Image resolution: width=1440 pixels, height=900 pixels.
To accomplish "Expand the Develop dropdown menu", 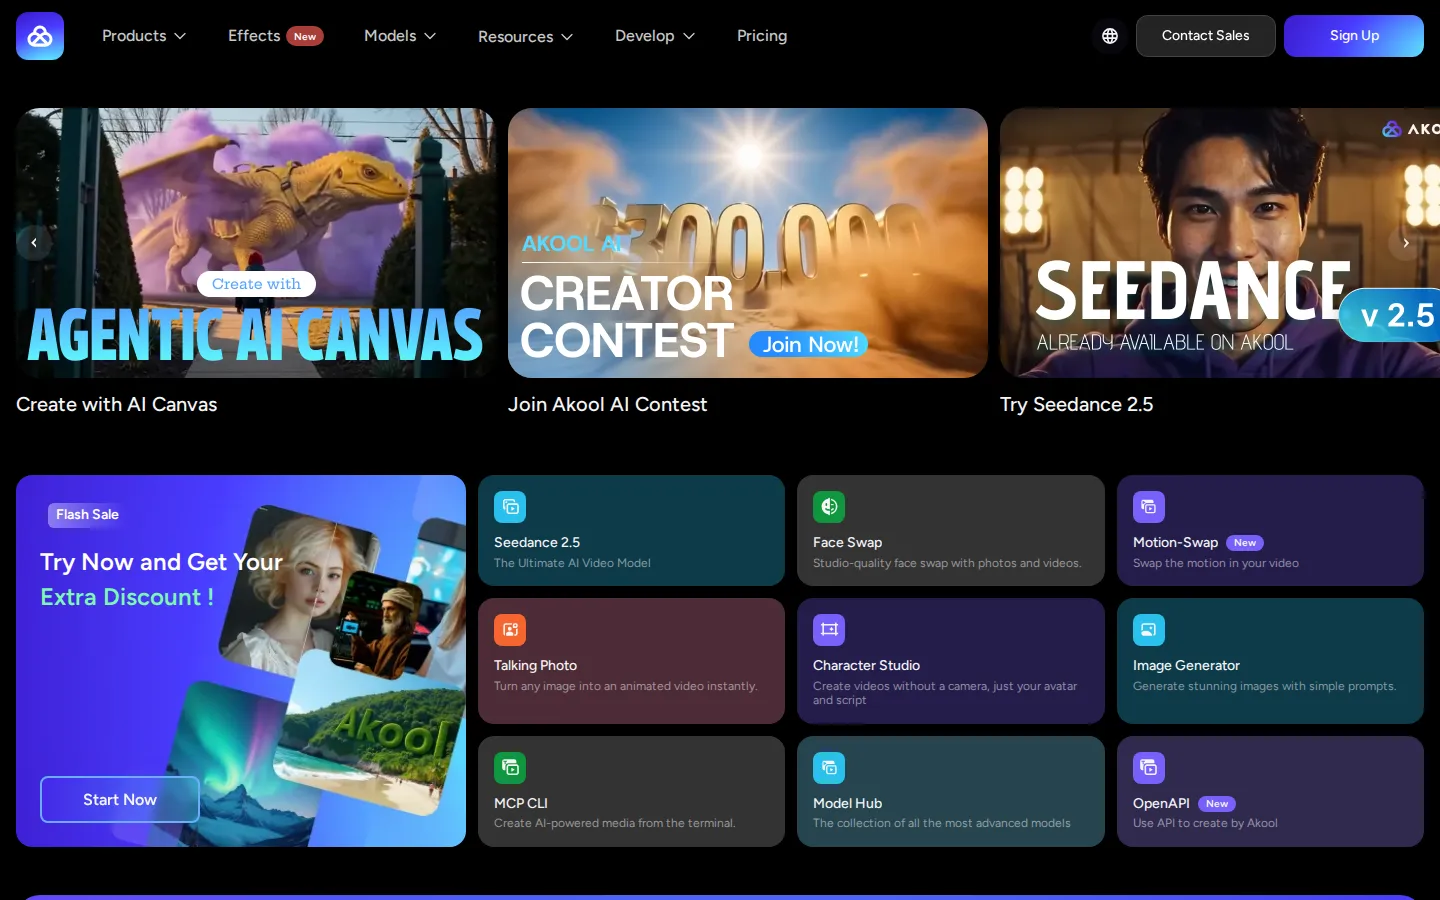I will click(655, 36).
